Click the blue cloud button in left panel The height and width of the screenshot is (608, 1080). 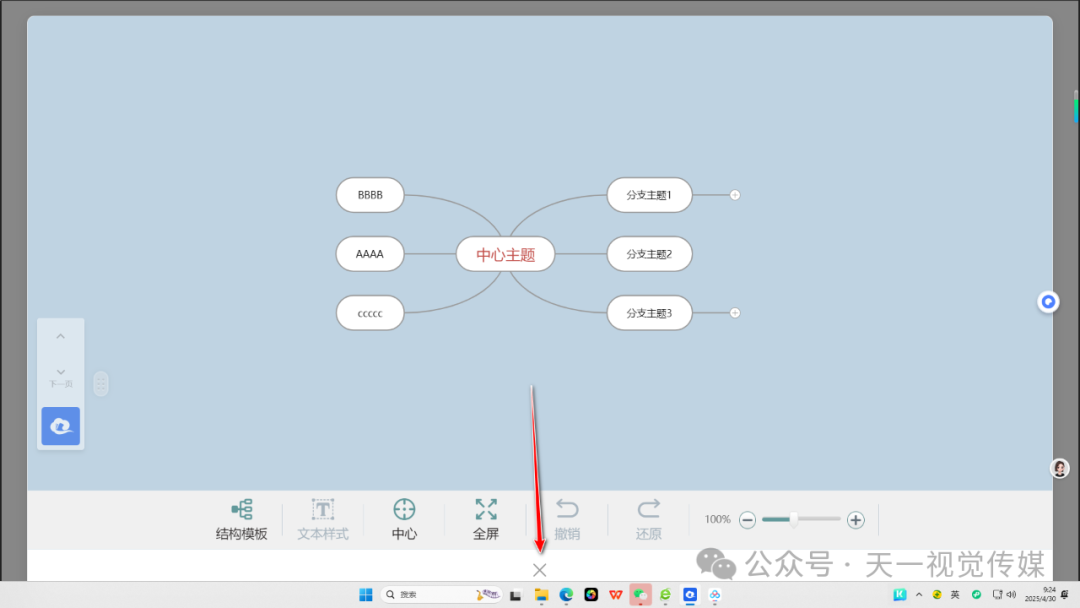click(61, 426)
